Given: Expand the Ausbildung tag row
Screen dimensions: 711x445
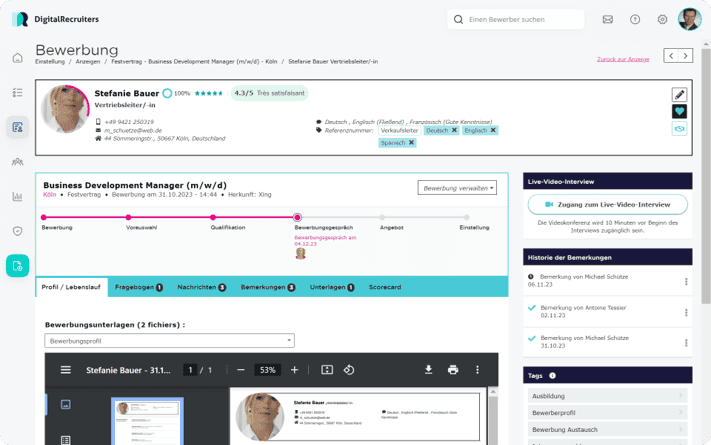Looking at the screenshot, I should coord(607,396).
